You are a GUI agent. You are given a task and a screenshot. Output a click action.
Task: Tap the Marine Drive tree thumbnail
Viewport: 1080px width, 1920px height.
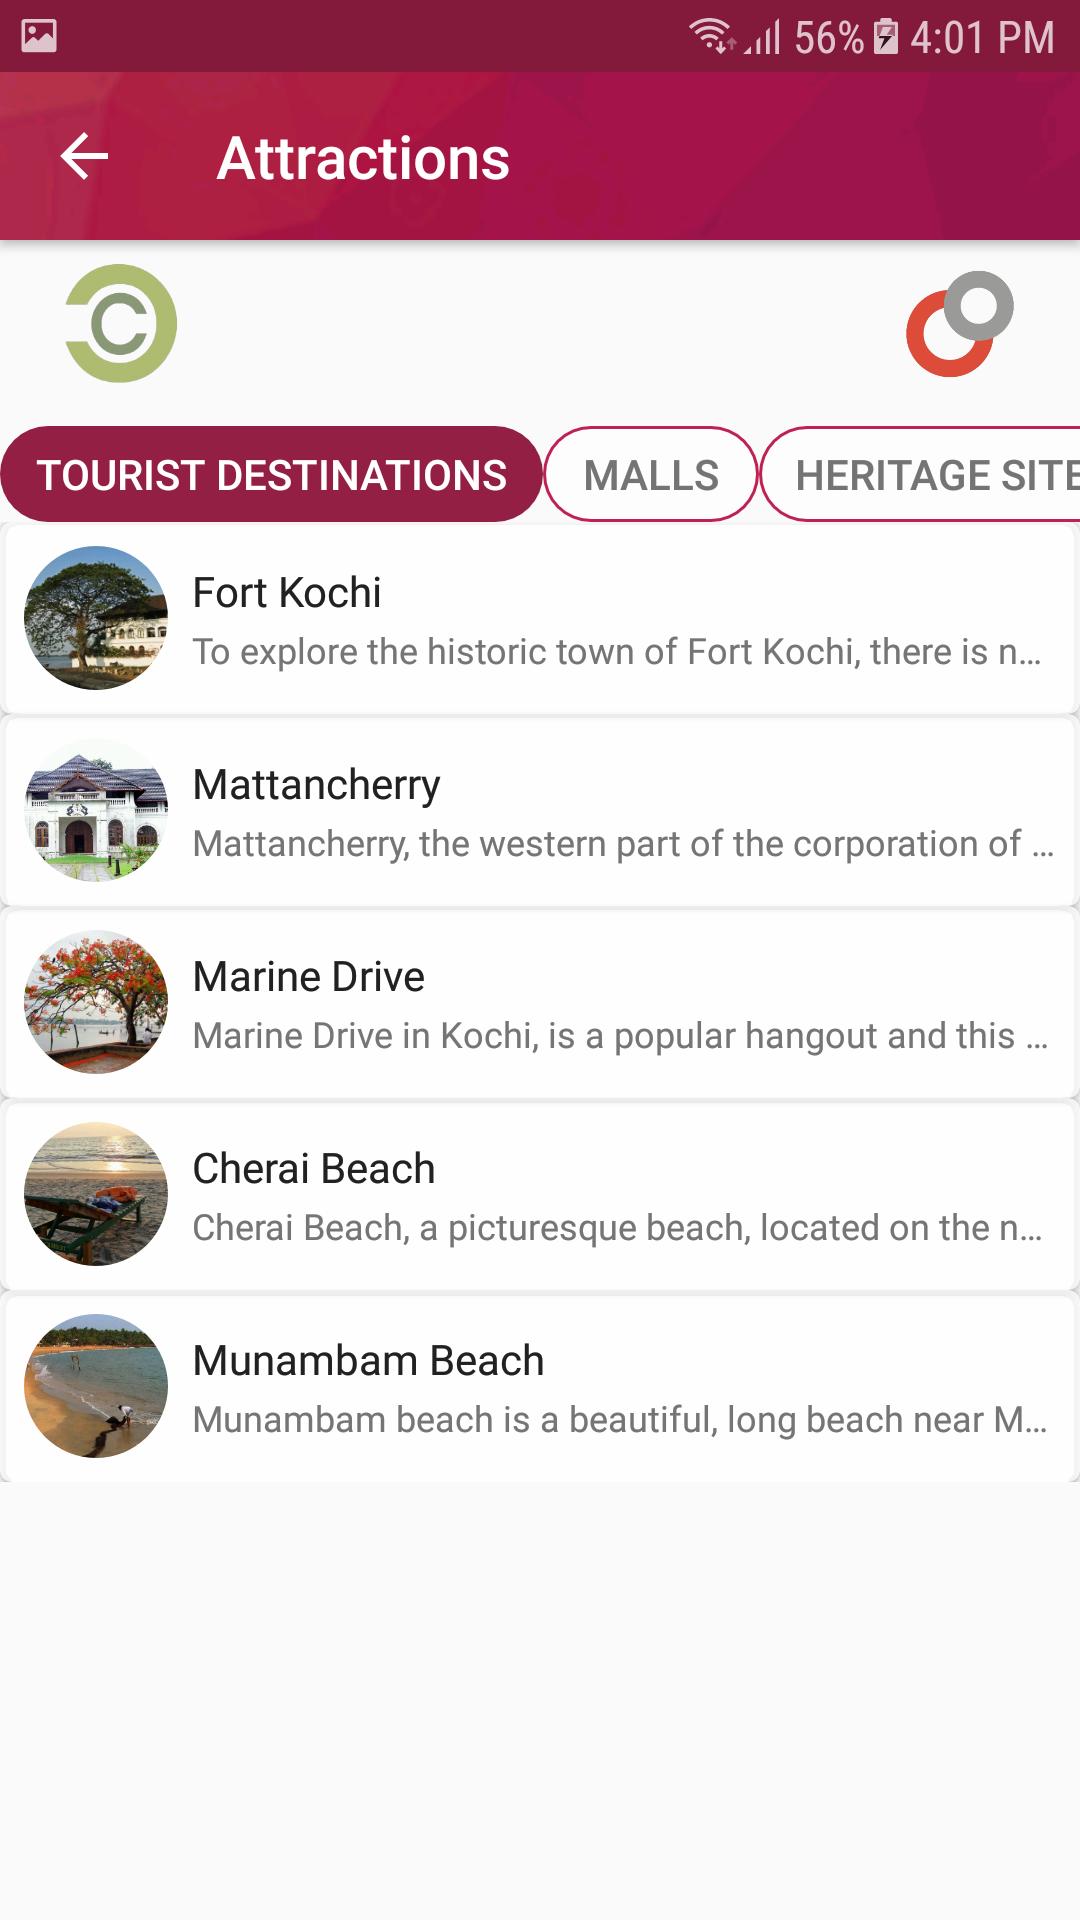pyautogui.click(x=96, y=1002)
